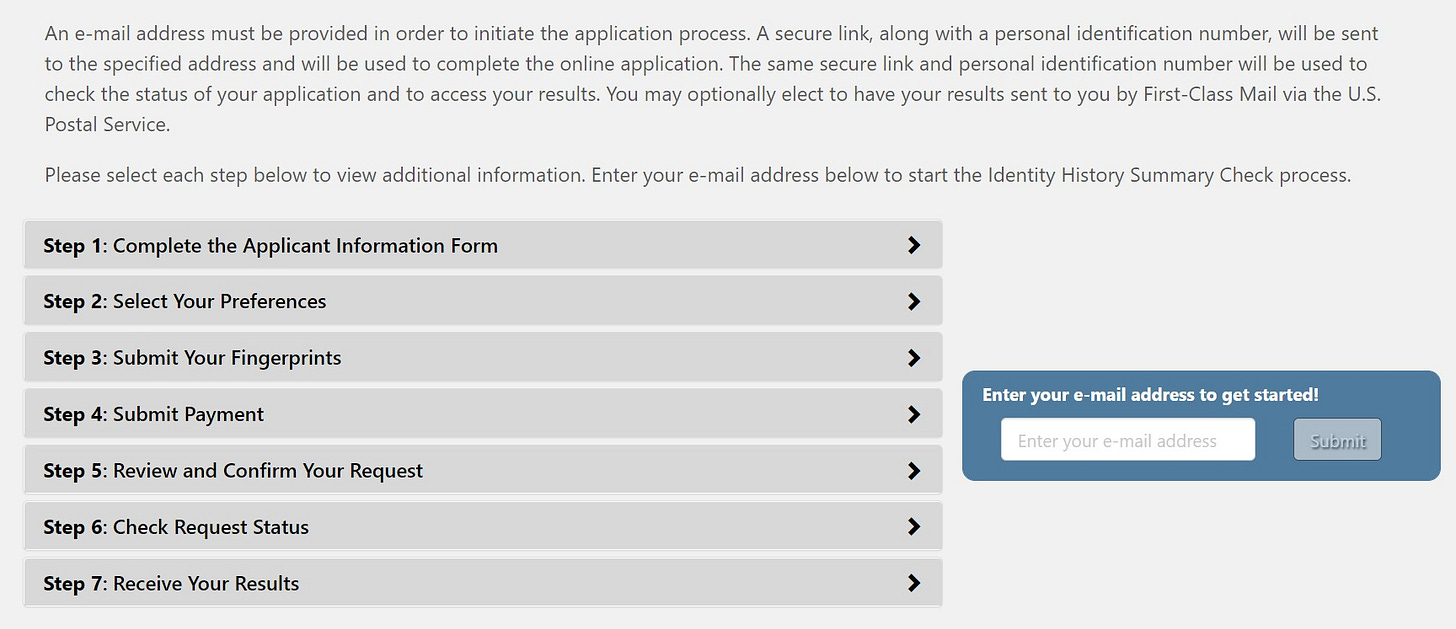Click the right-pointing arrow beside Submit Payment
The height and width of the screenshot is (629, 1456).
913,413
